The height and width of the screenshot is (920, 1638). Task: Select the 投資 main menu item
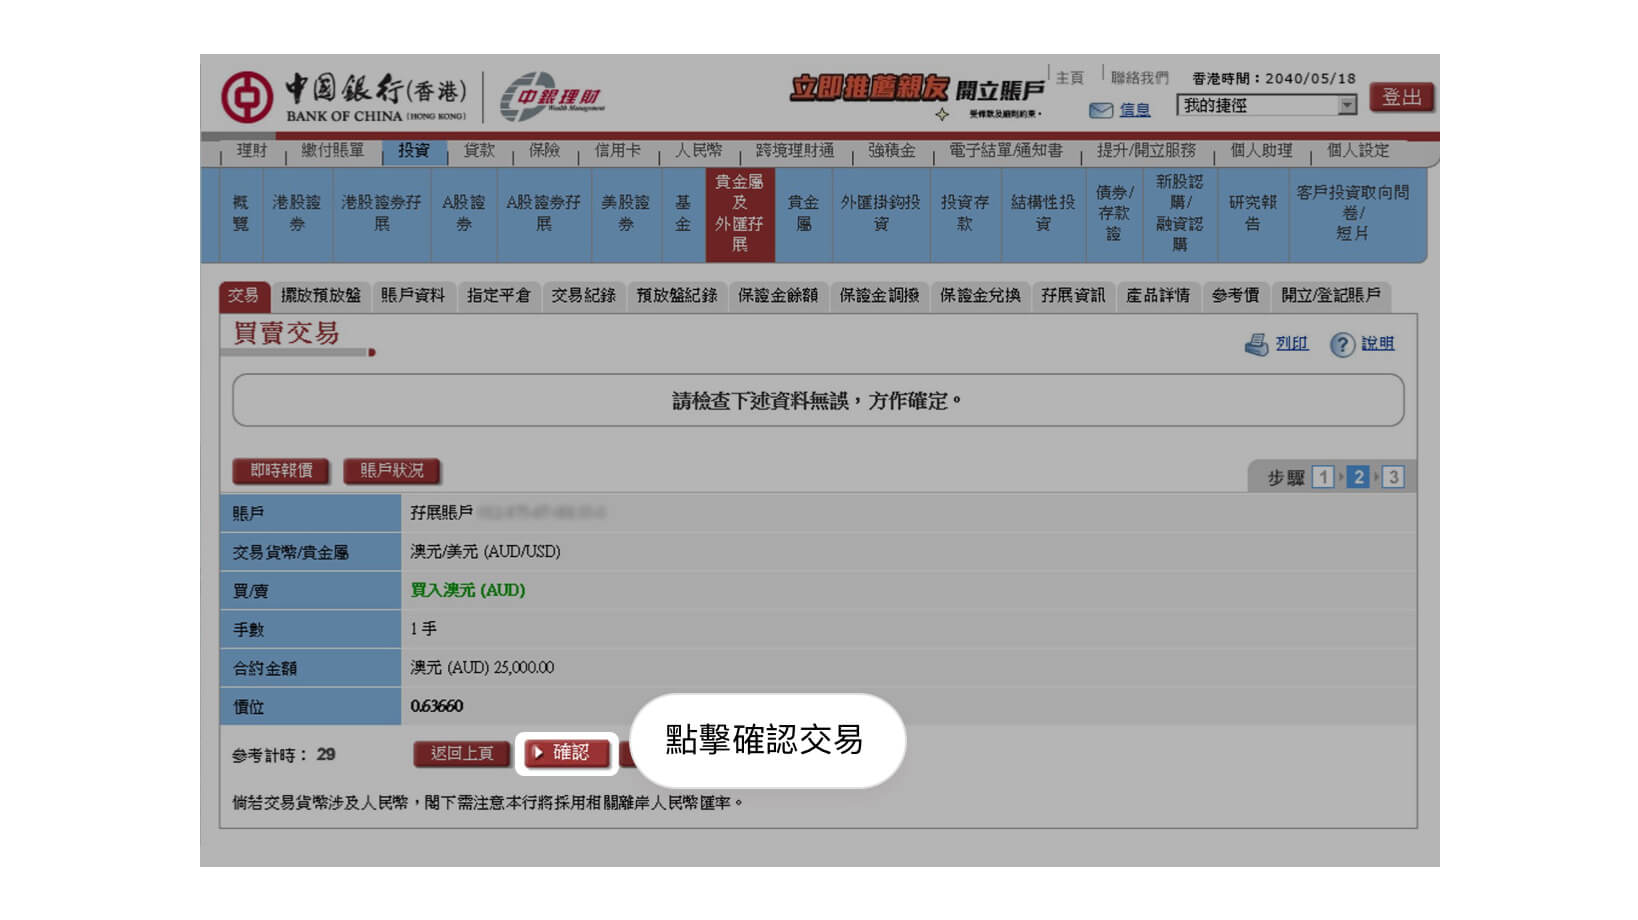(x=413, y=150)
